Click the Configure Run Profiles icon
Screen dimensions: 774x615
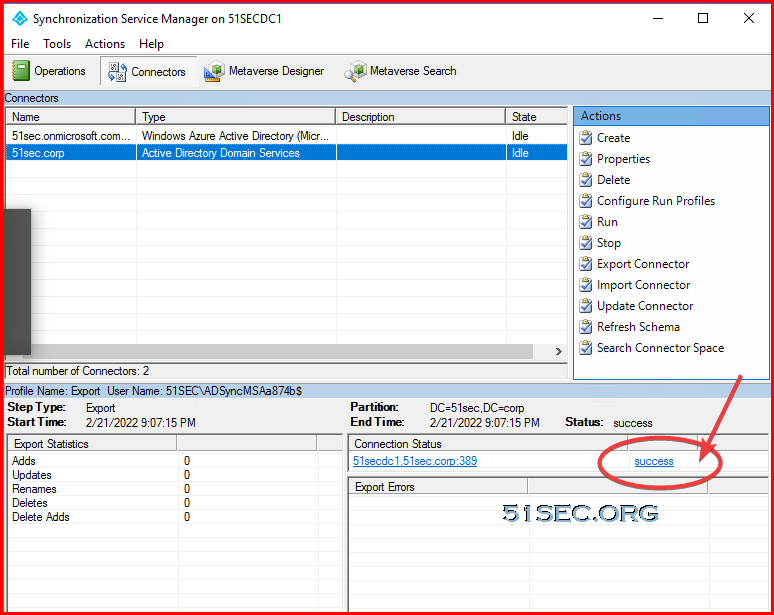point(586,201)
